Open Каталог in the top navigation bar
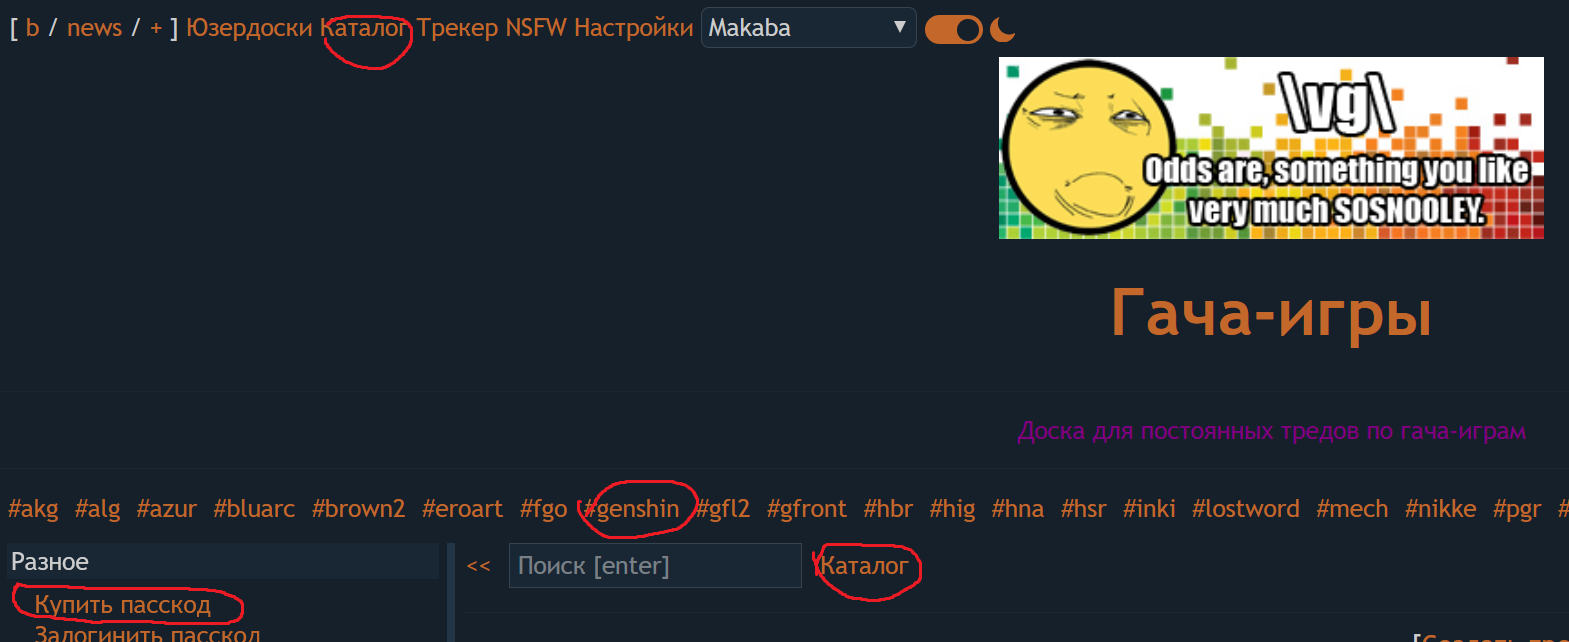Screen dimensions: 1569x642 [365, 28]
